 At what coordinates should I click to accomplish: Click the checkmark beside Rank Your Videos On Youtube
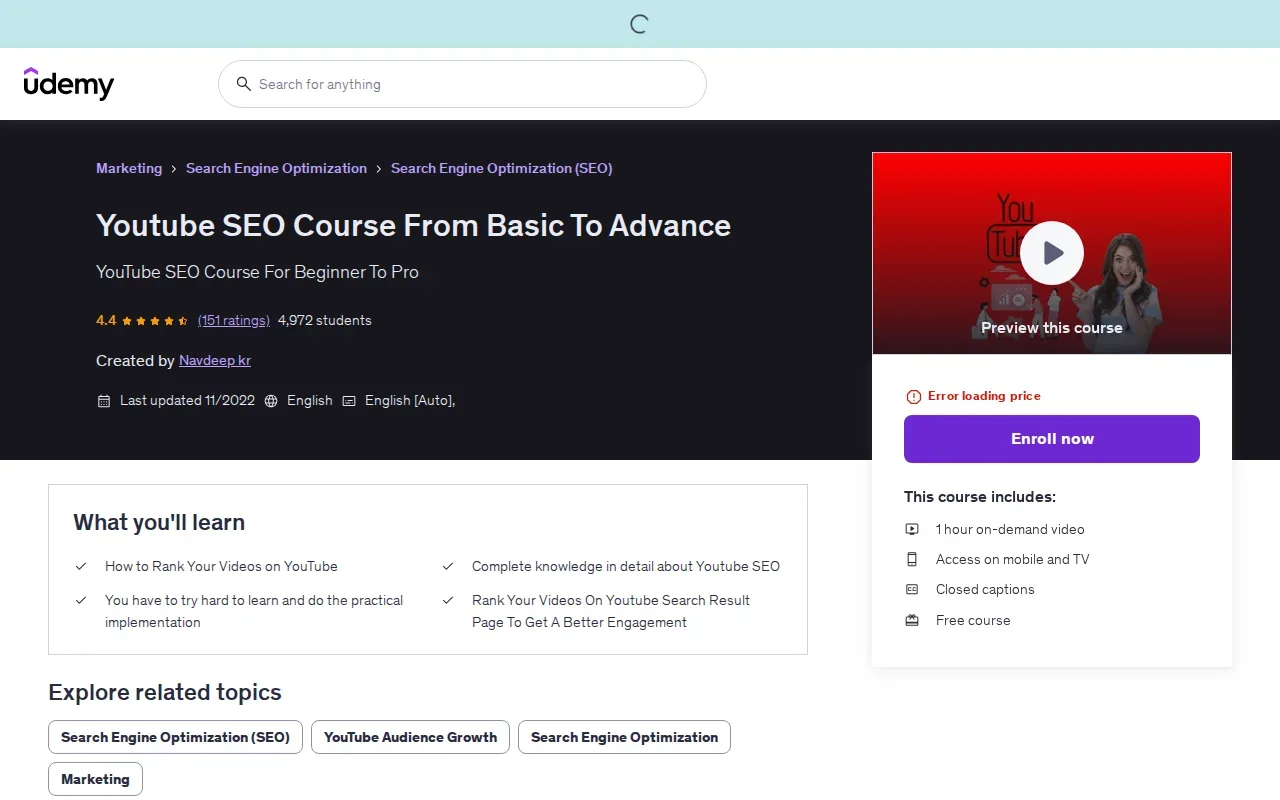pos(448,600)
